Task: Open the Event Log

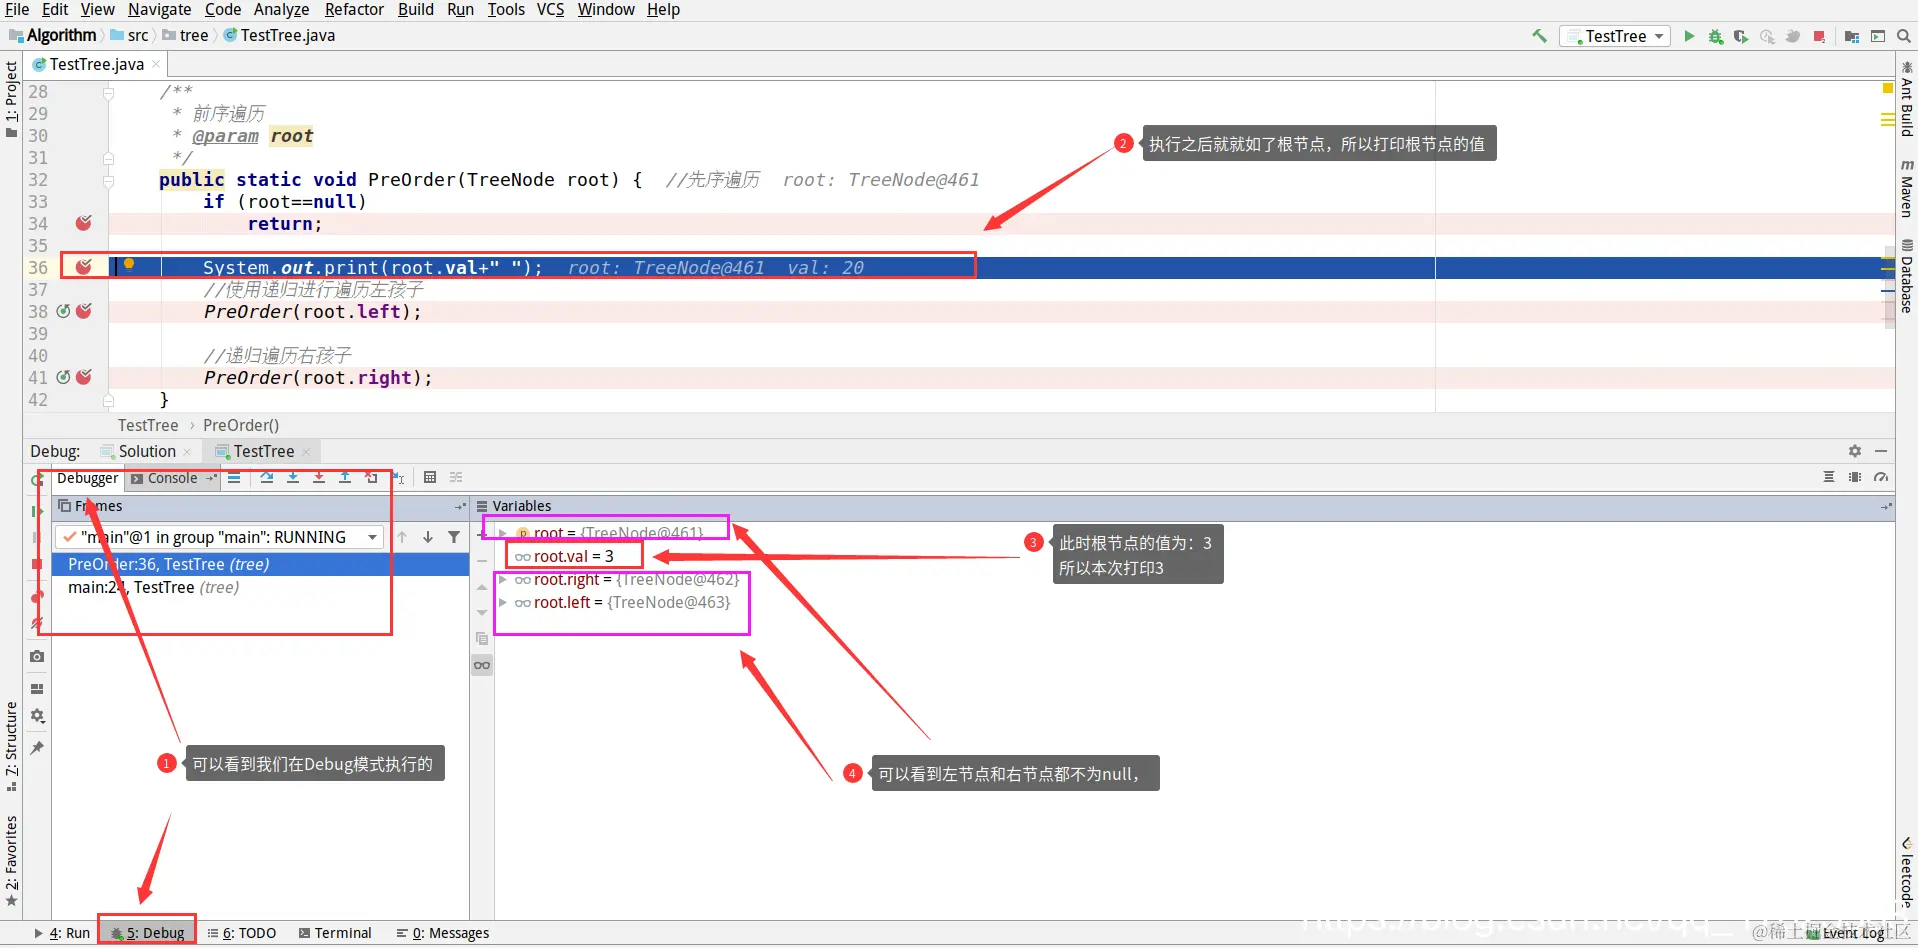Action: [1846, 933]
